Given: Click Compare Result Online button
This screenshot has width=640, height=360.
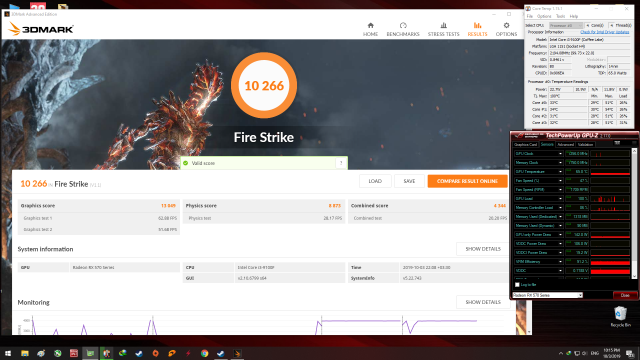Looking at the screenshot, I should (x=467, y=181).
